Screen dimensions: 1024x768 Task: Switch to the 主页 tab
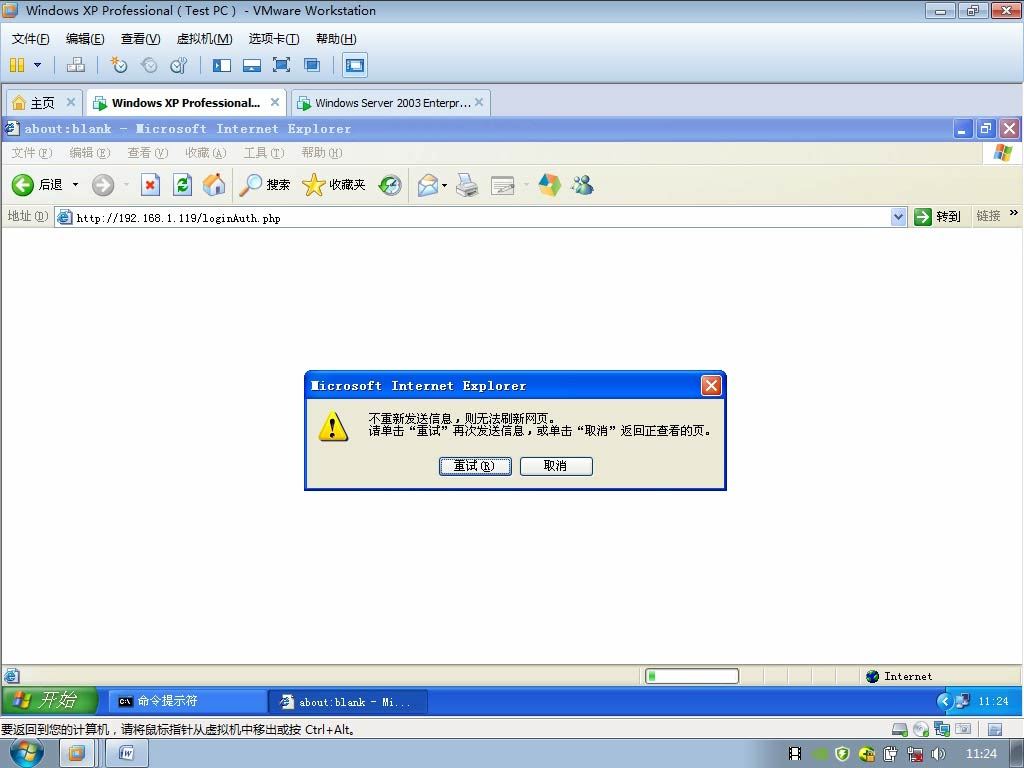pos(43,103)
